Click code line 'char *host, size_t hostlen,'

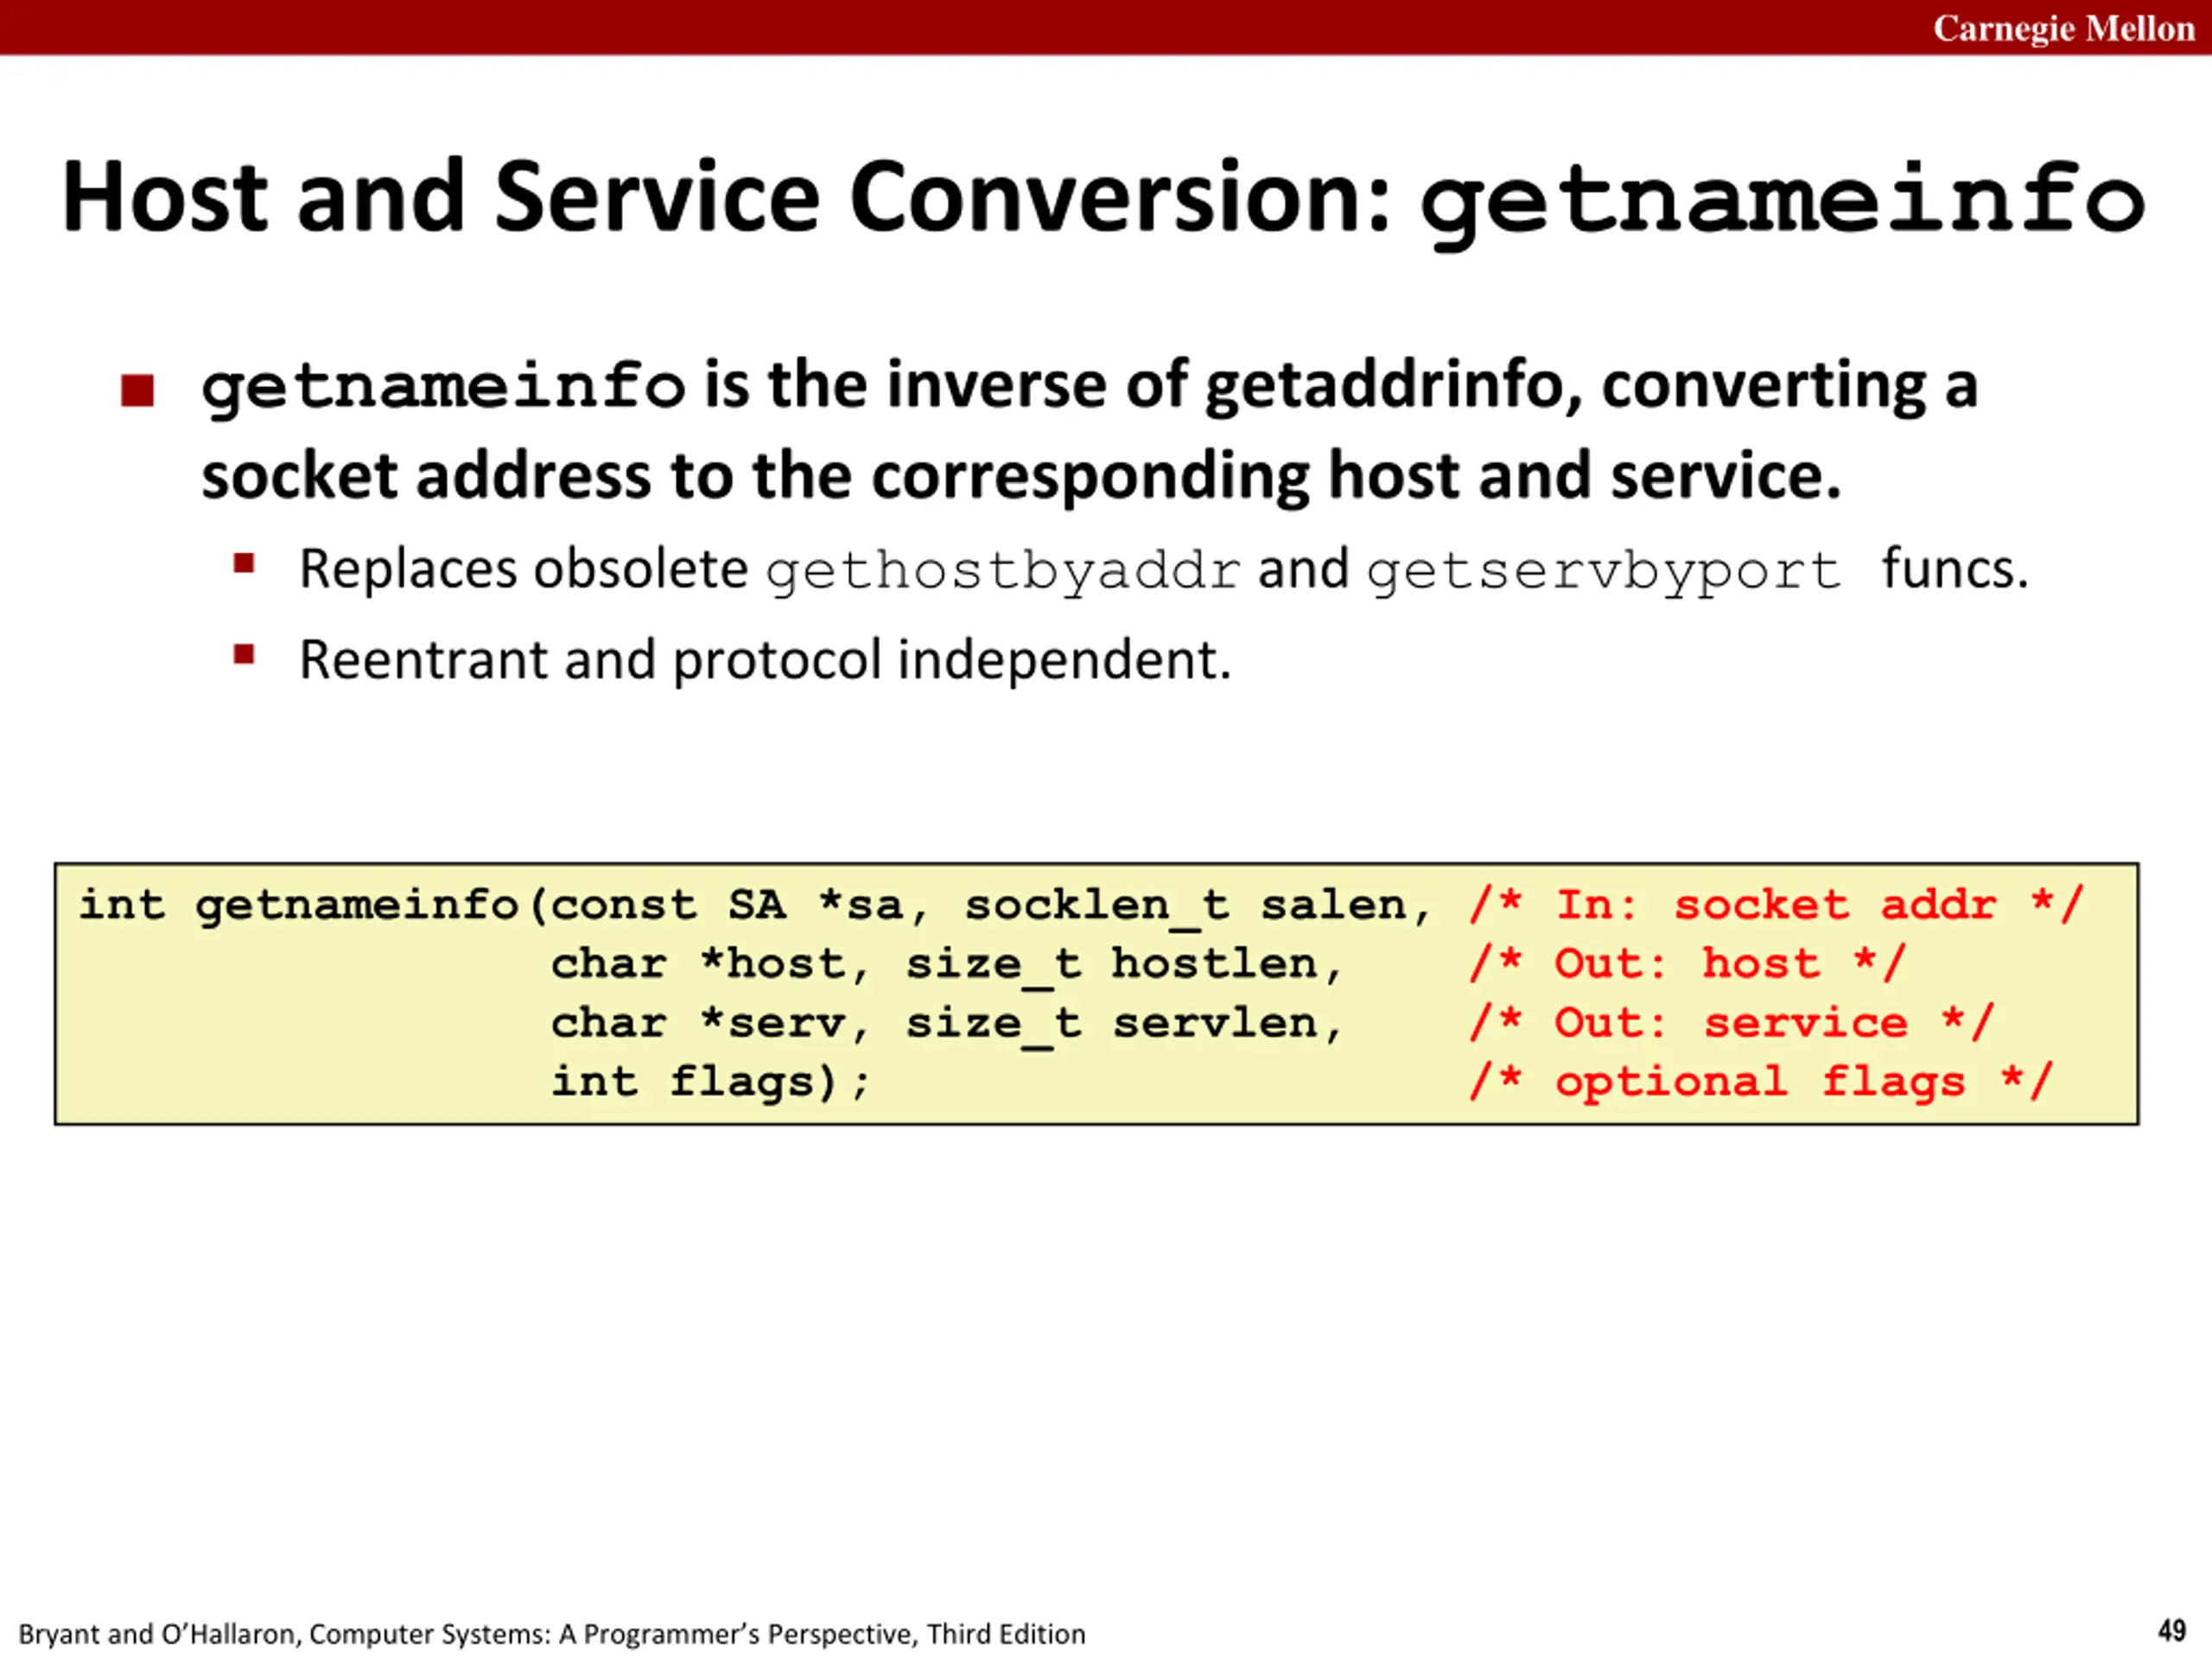tap(947, 966)
